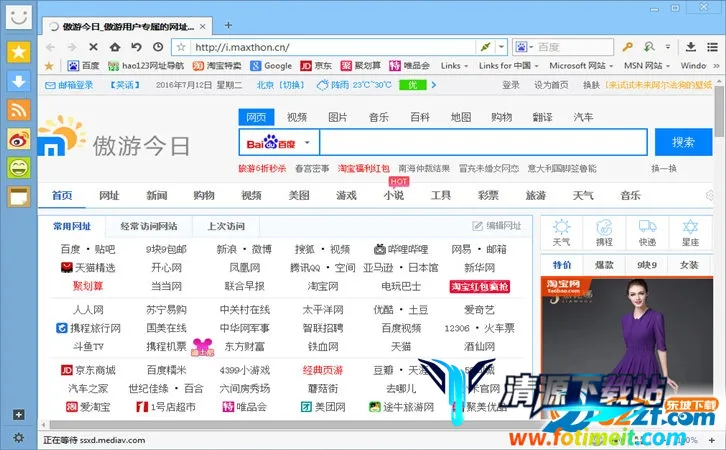The image size is (726, 450).
Task: Open the new tab with plus button
Action: [228, 25]
